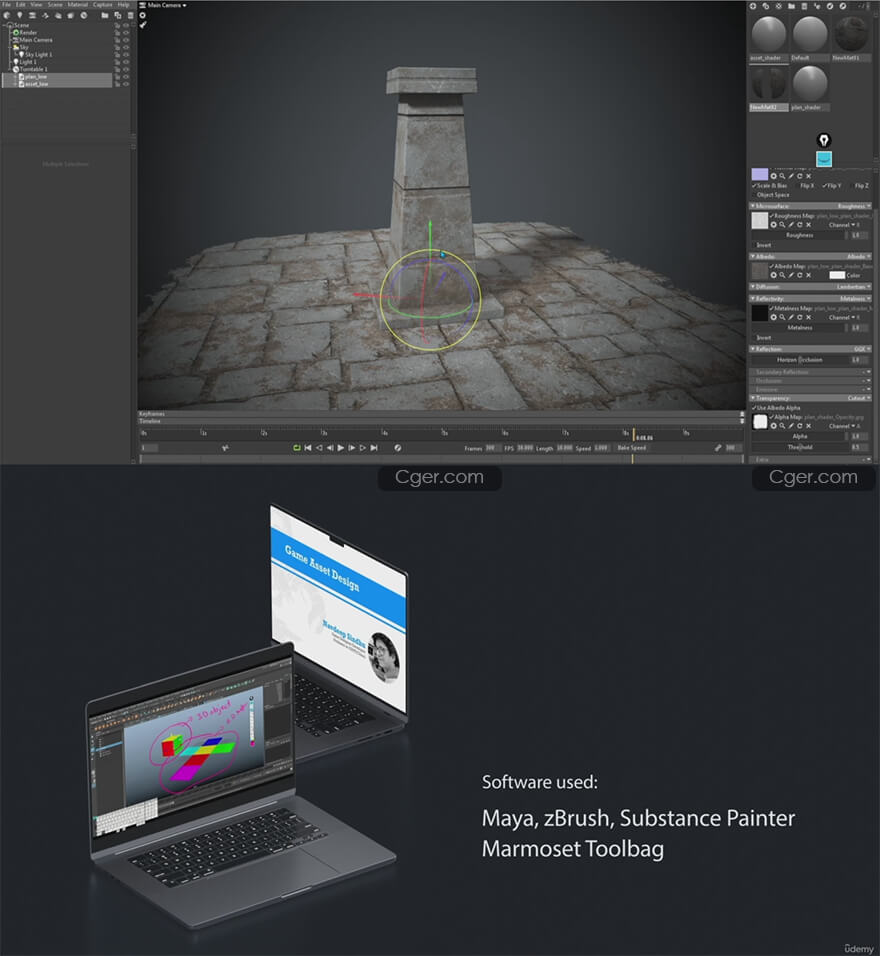
Task: Select the Render item in scene tree
Action: tap(28, 33)
